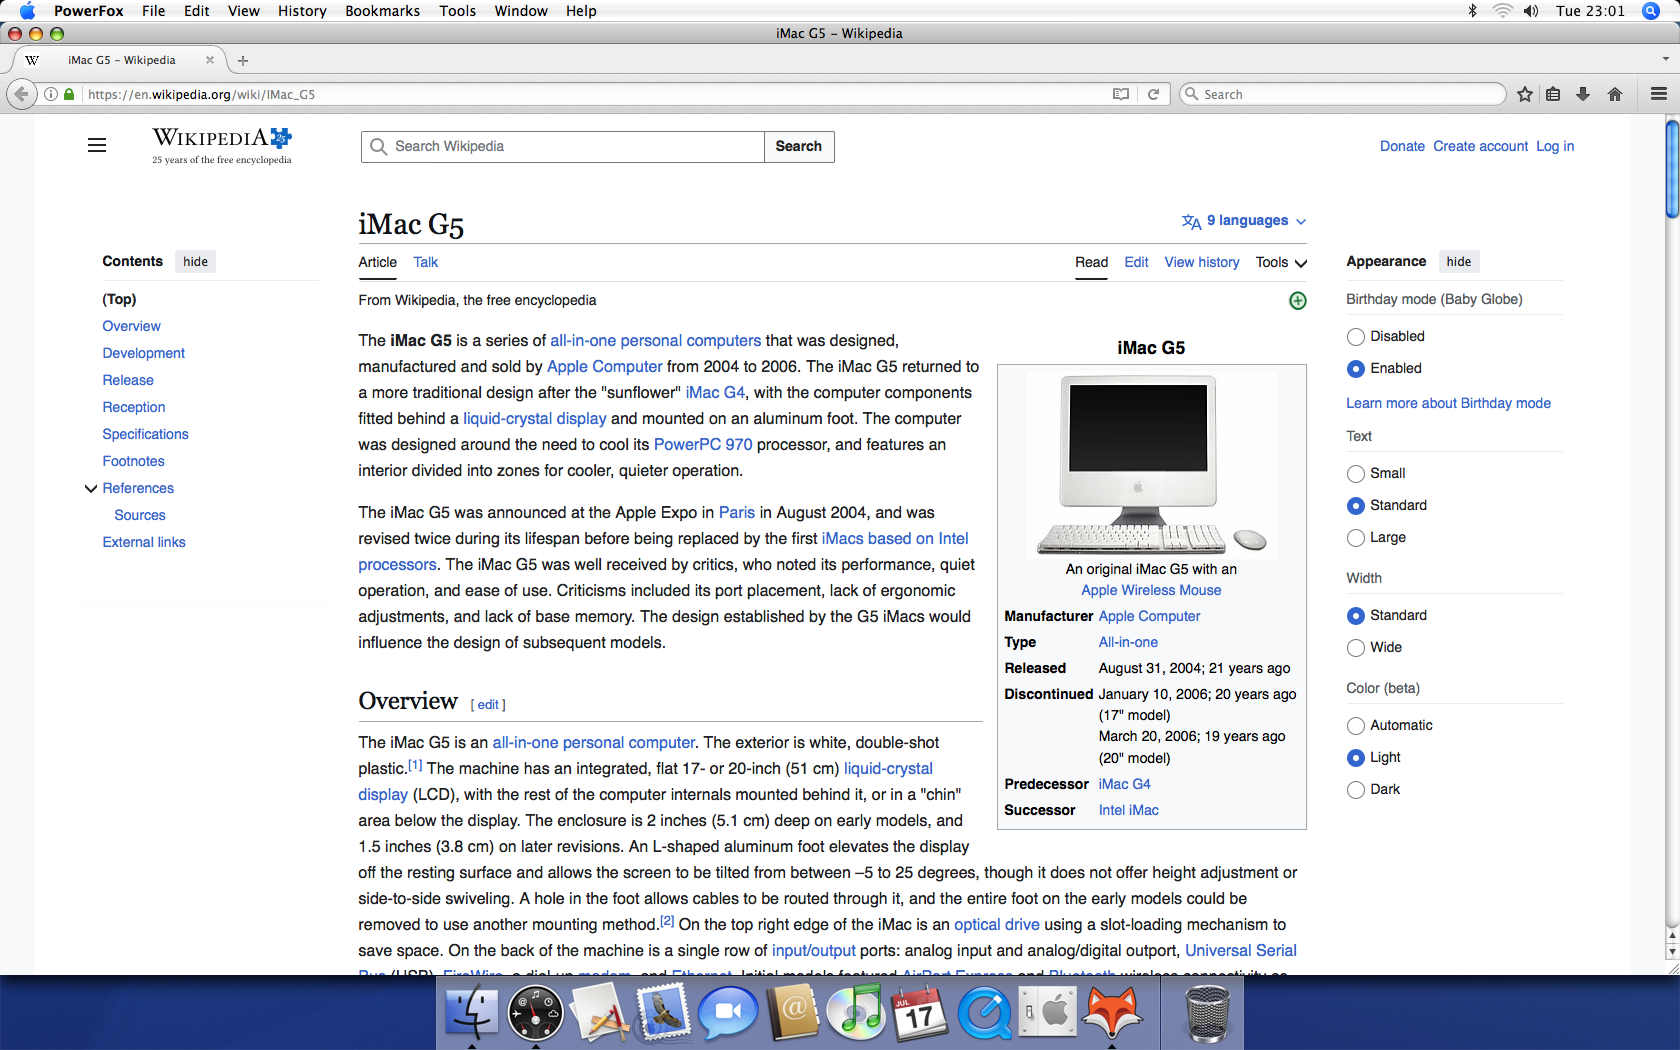Click the Search button next to Wikipedia search
Viewport: 1680px width, 1050px height.
click(799, 147)
